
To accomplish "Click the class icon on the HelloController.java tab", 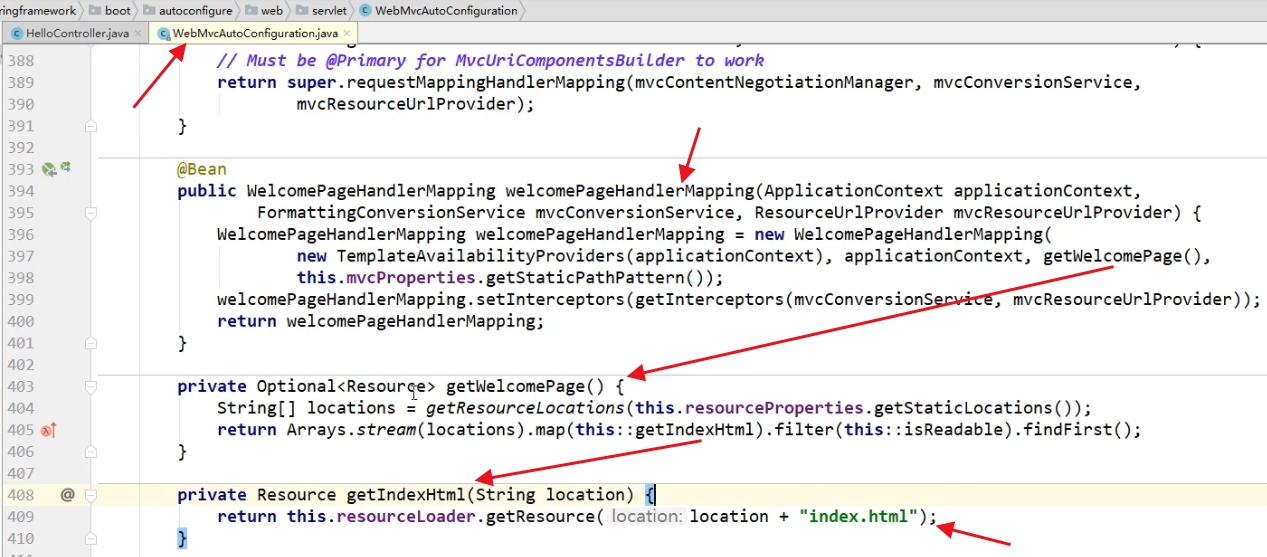I will [x=16, y=33].
